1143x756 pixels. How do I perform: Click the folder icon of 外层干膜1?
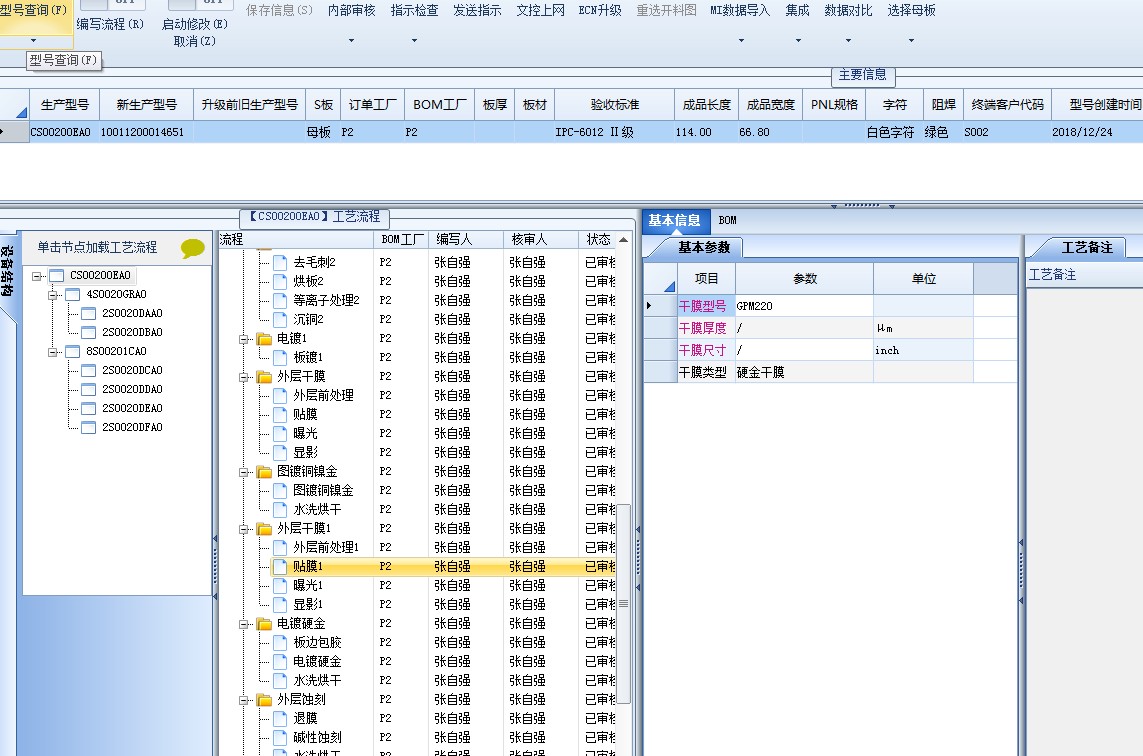pos(265,529)
